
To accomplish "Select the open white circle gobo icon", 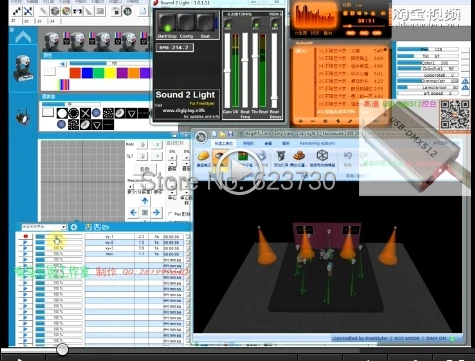I will click(x=62, y=113).
